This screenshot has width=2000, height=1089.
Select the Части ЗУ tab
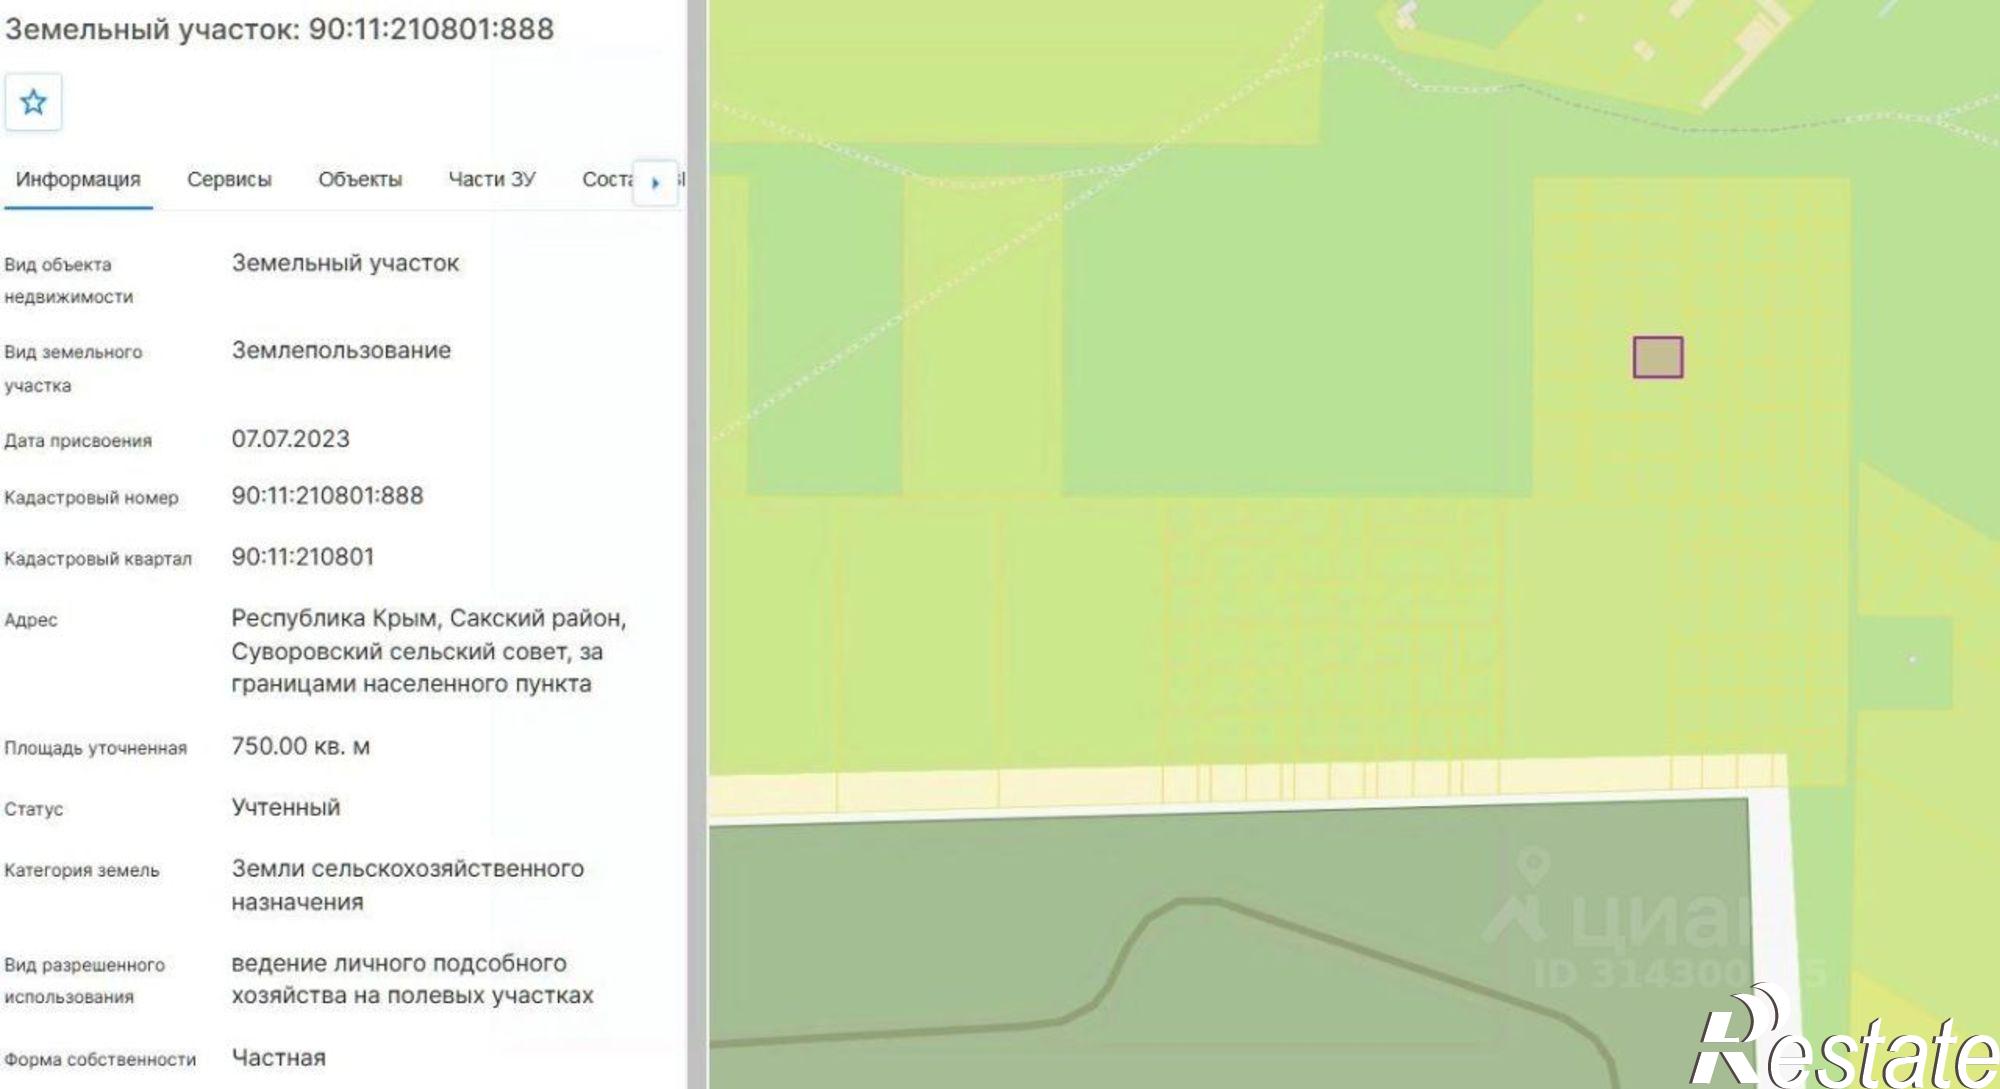pos(492,180)
